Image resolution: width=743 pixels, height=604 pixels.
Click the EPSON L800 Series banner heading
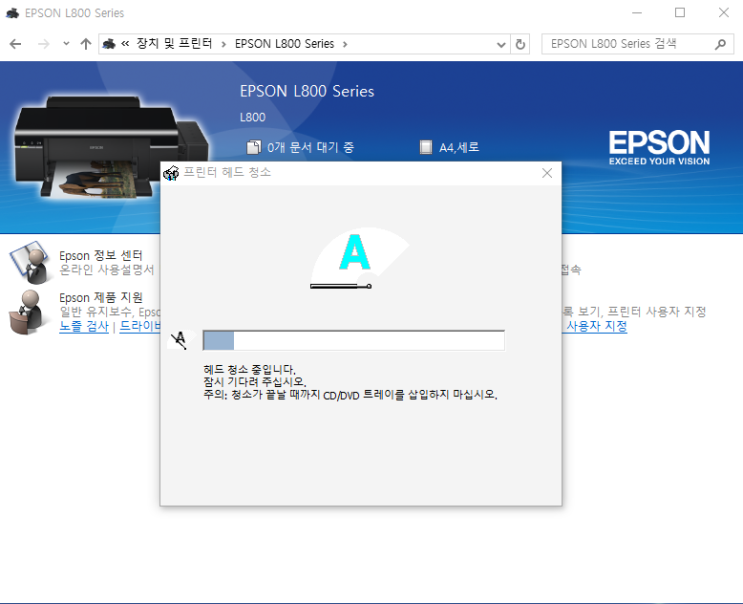(x=307, y=91)
